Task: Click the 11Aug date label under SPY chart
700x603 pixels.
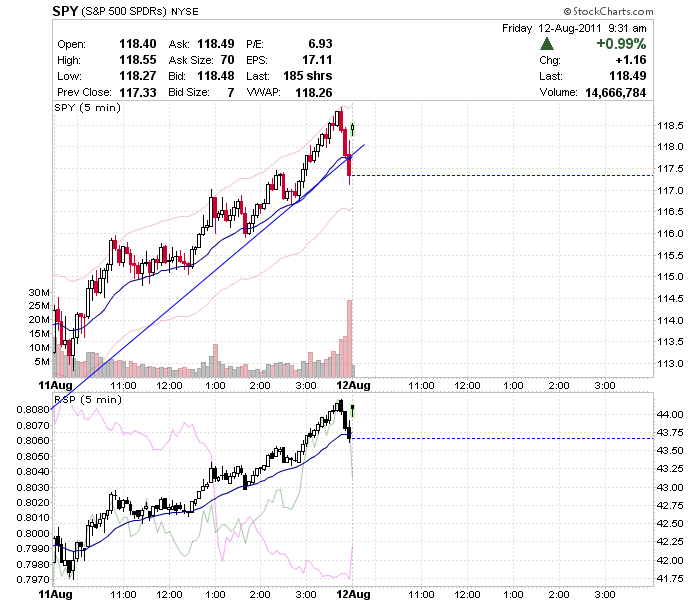Action: click(x=55, y=385)
